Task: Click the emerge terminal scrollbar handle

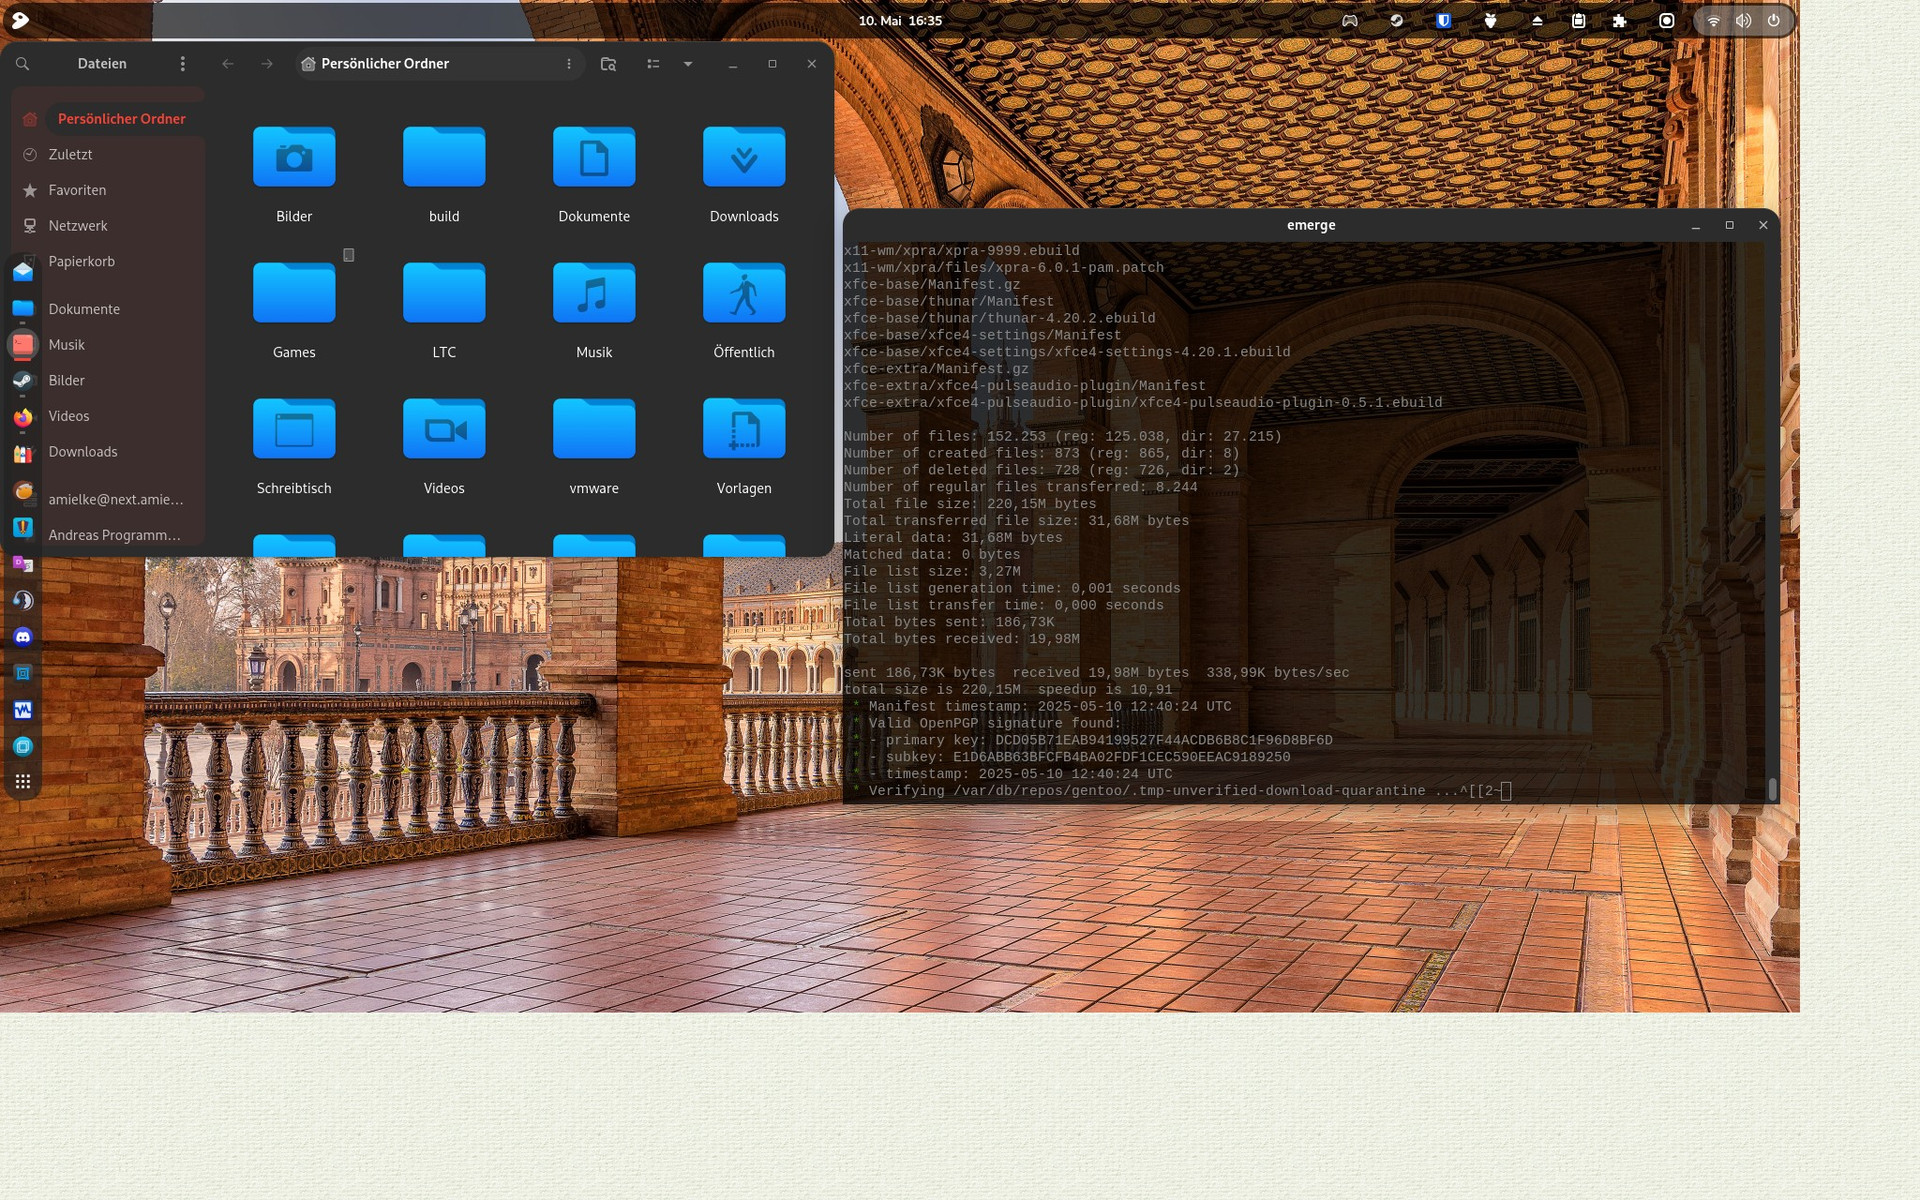Action: tap(1772, 789)
